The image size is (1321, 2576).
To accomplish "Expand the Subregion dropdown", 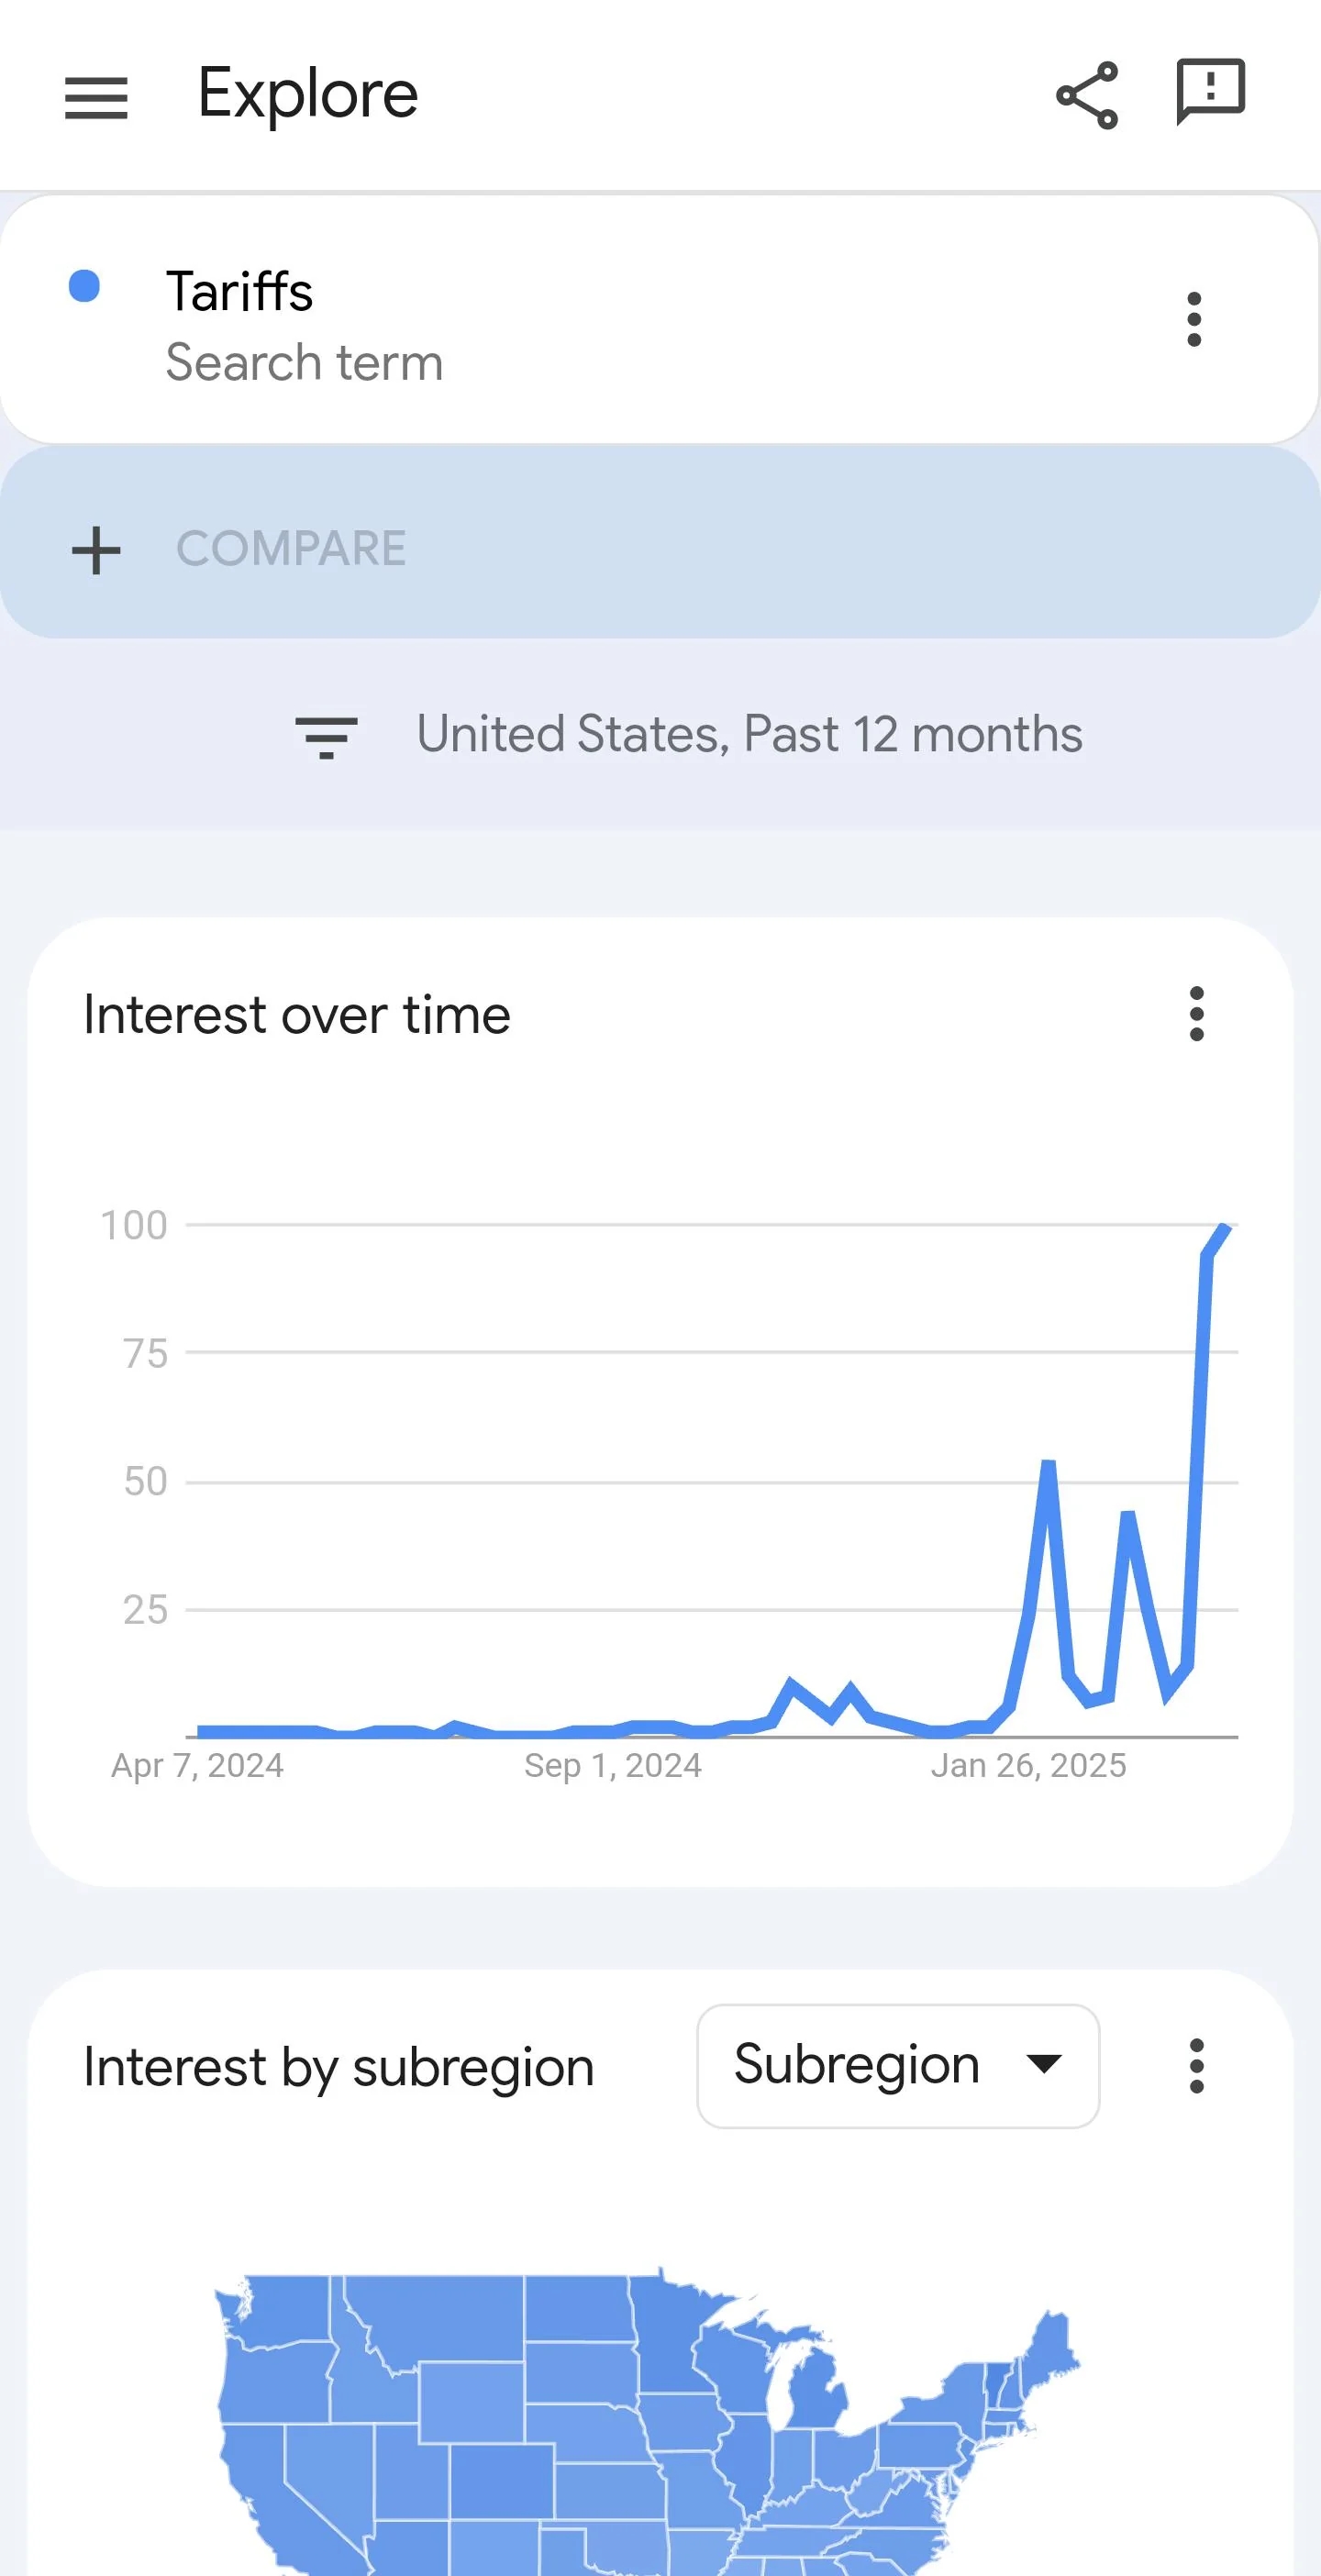I will [x=897, y=2066].
